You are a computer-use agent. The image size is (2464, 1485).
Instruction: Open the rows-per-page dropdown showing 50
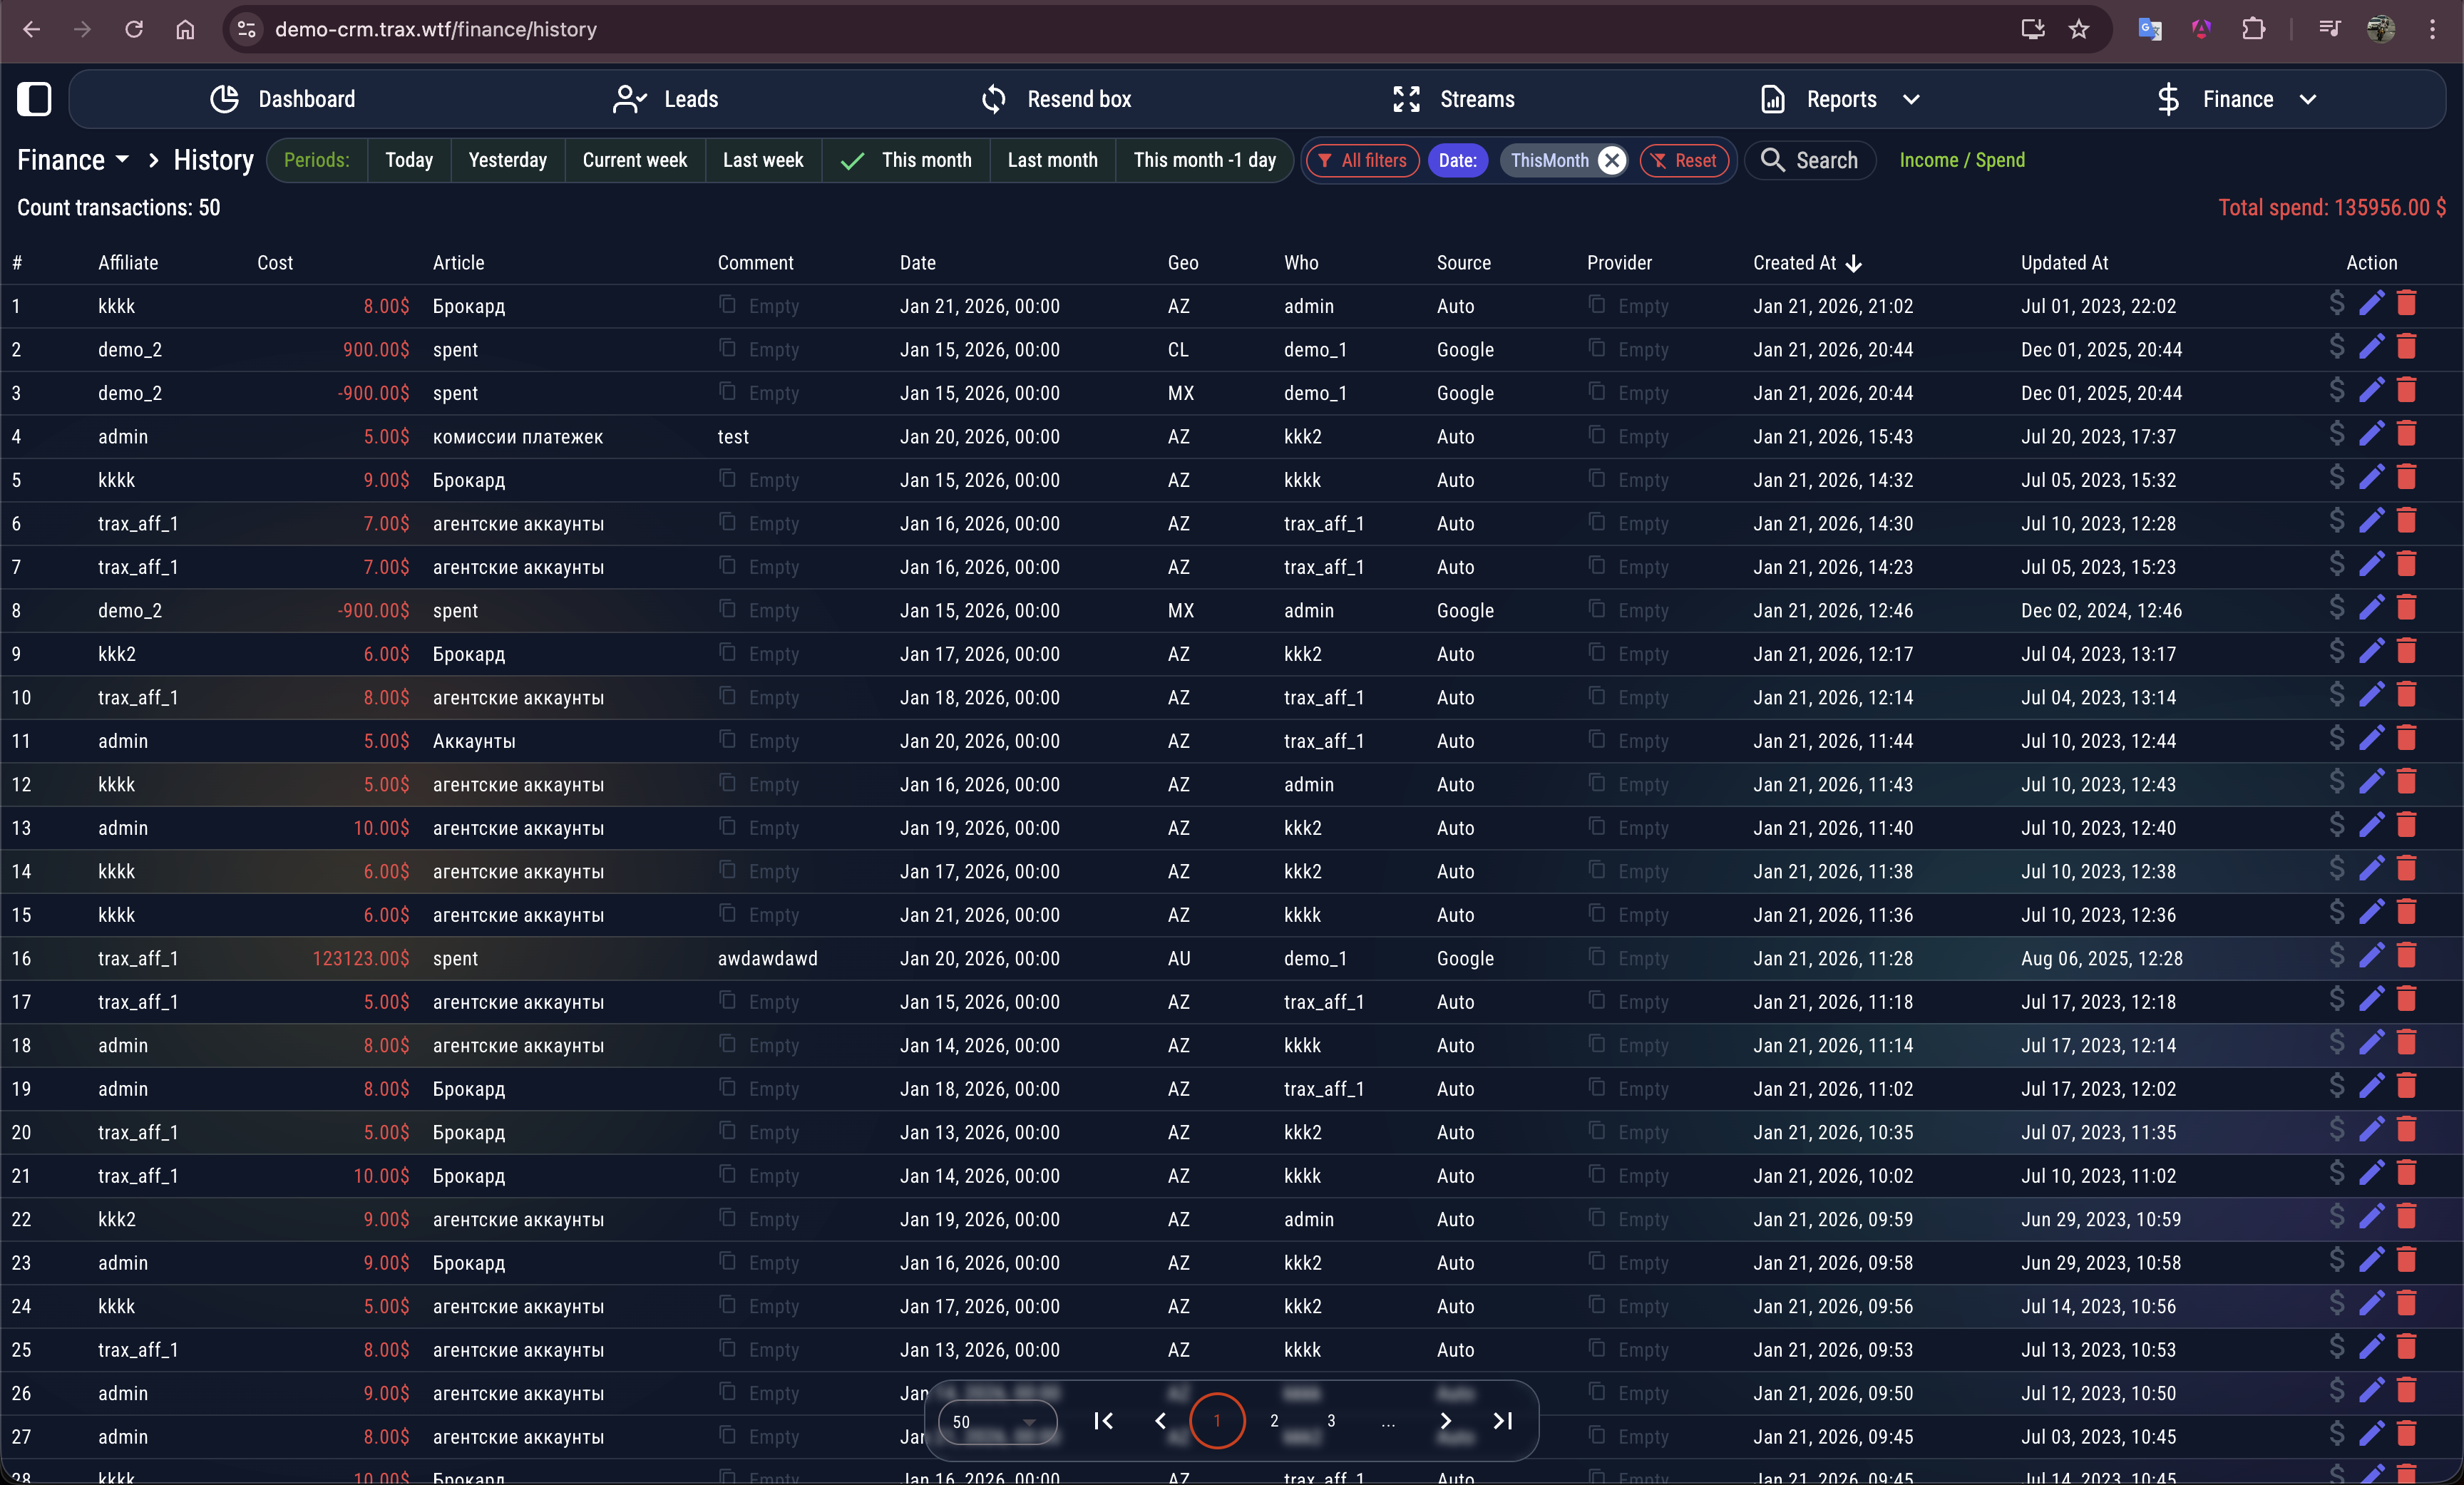click(x=997, y=1421)
